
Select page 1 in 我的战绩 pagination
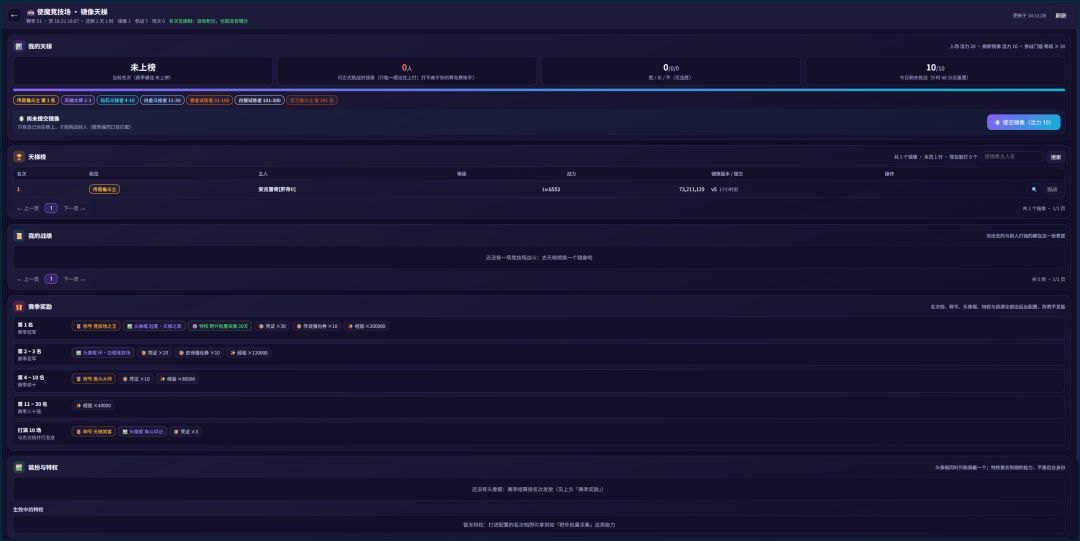tap(51, 279)
